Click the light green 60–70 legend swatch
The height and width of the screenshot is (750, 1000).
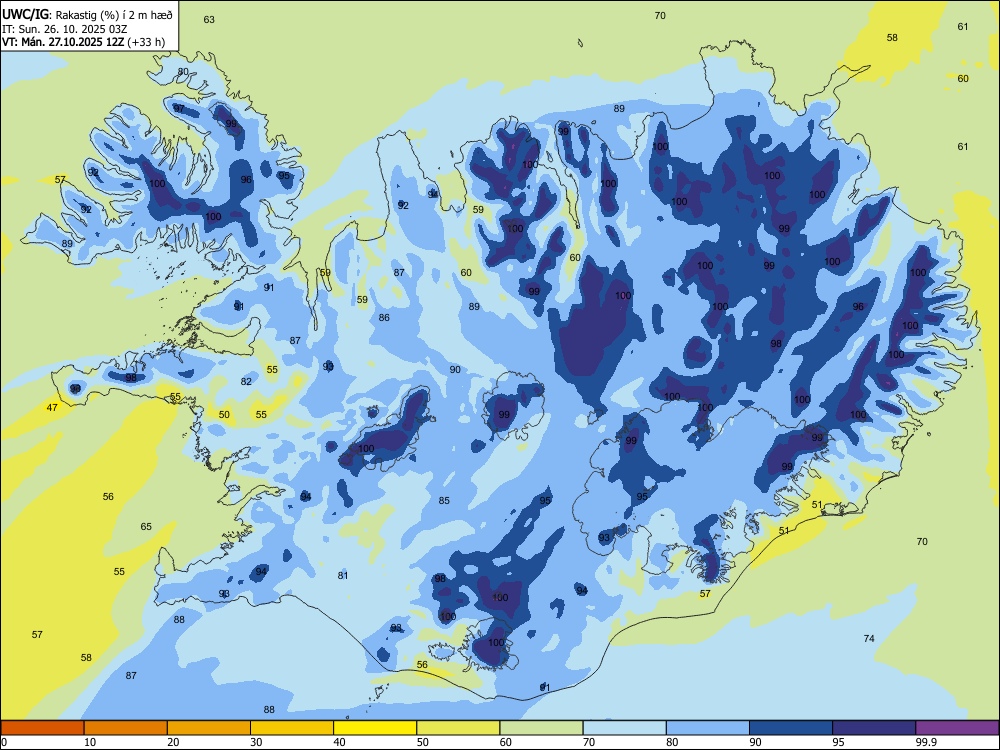click(x=541, y=728)
